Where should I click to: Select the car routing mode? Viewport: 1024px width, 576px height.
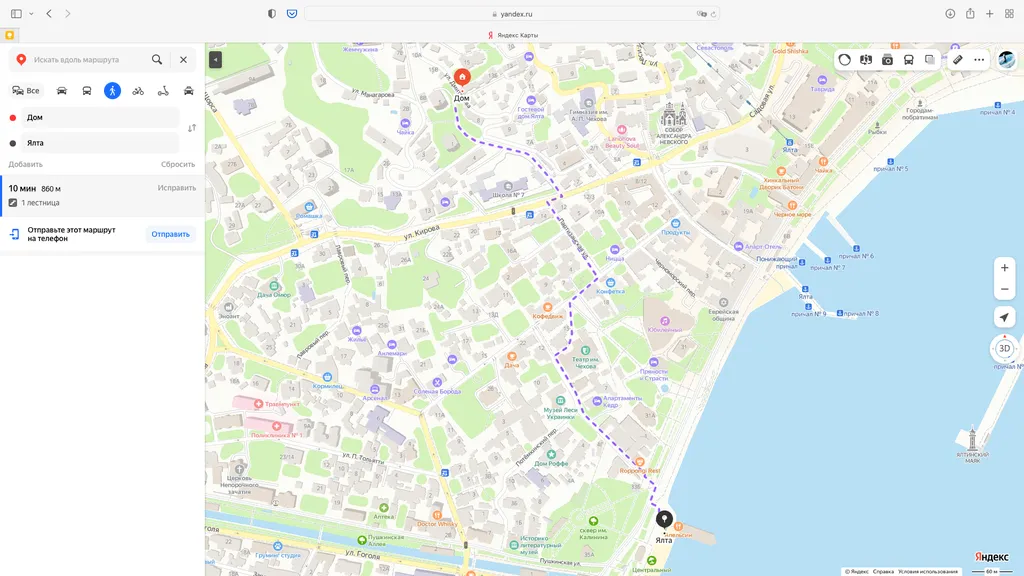[61, 90]
